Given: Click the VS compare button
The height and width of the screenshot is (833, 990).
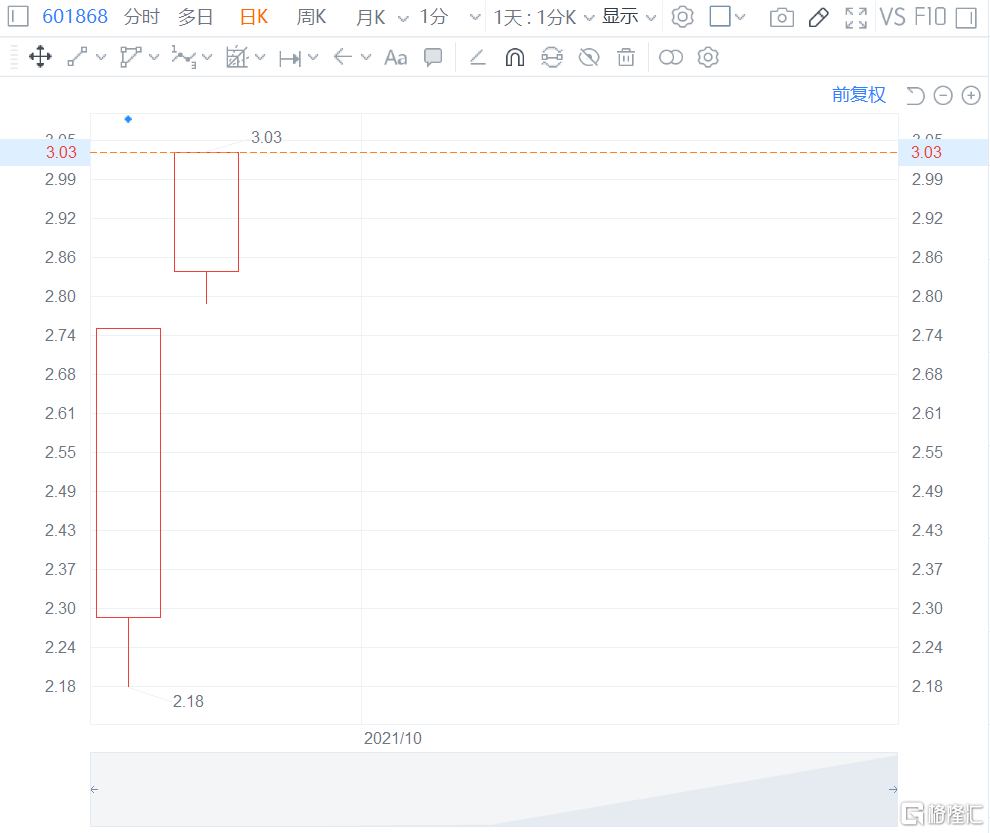Looking at the screenshot, I should pyautogui.click(x=893, y=16).
